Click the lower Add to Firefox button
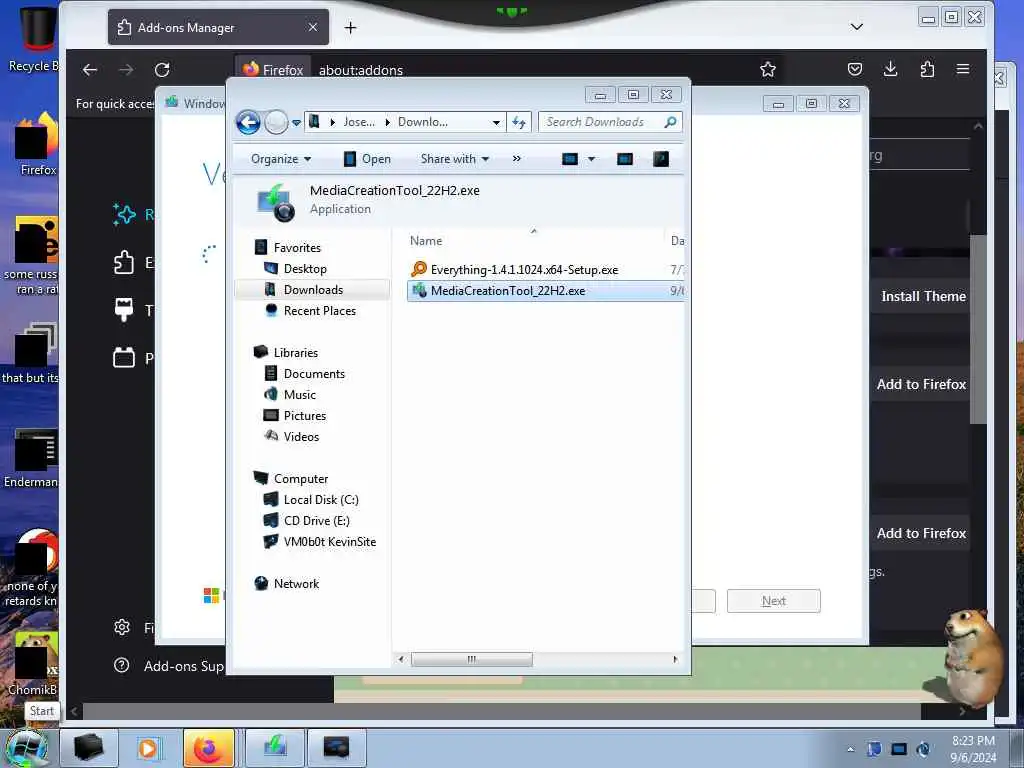The width and height of the screenshot is (1024, 768). [921, 534]
